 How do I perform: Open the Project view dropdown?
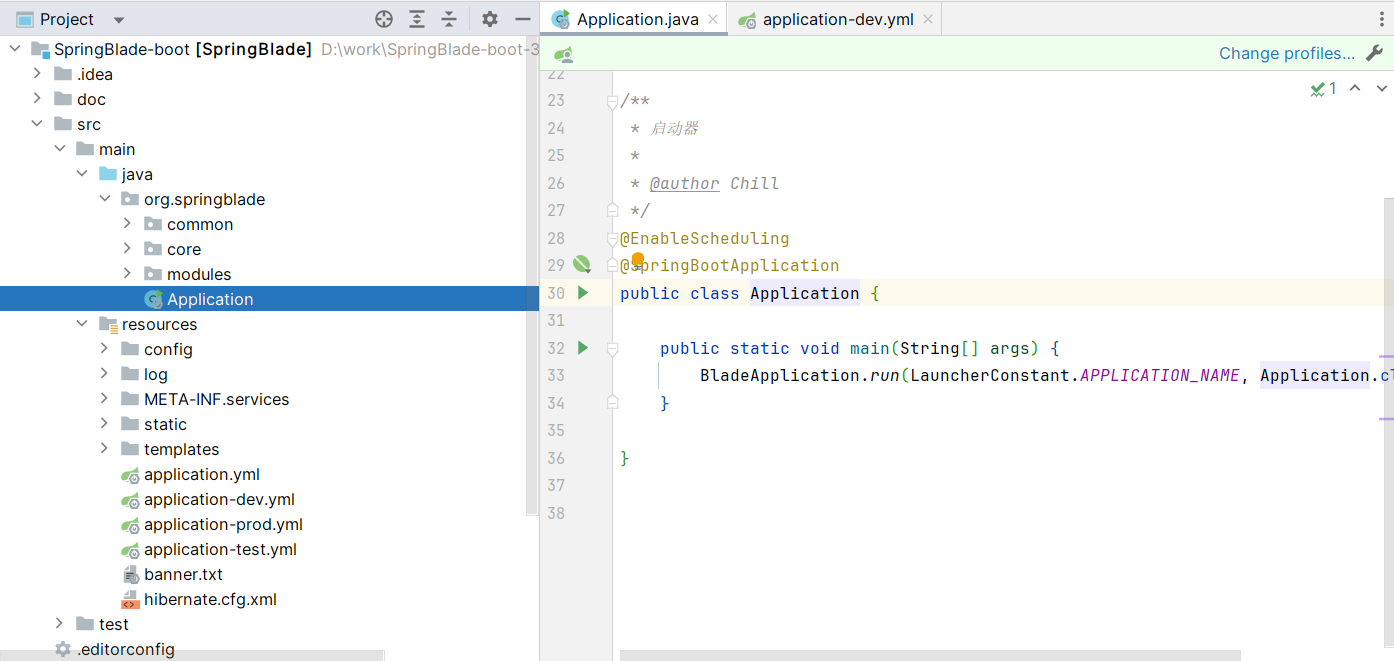click(119, 20)
